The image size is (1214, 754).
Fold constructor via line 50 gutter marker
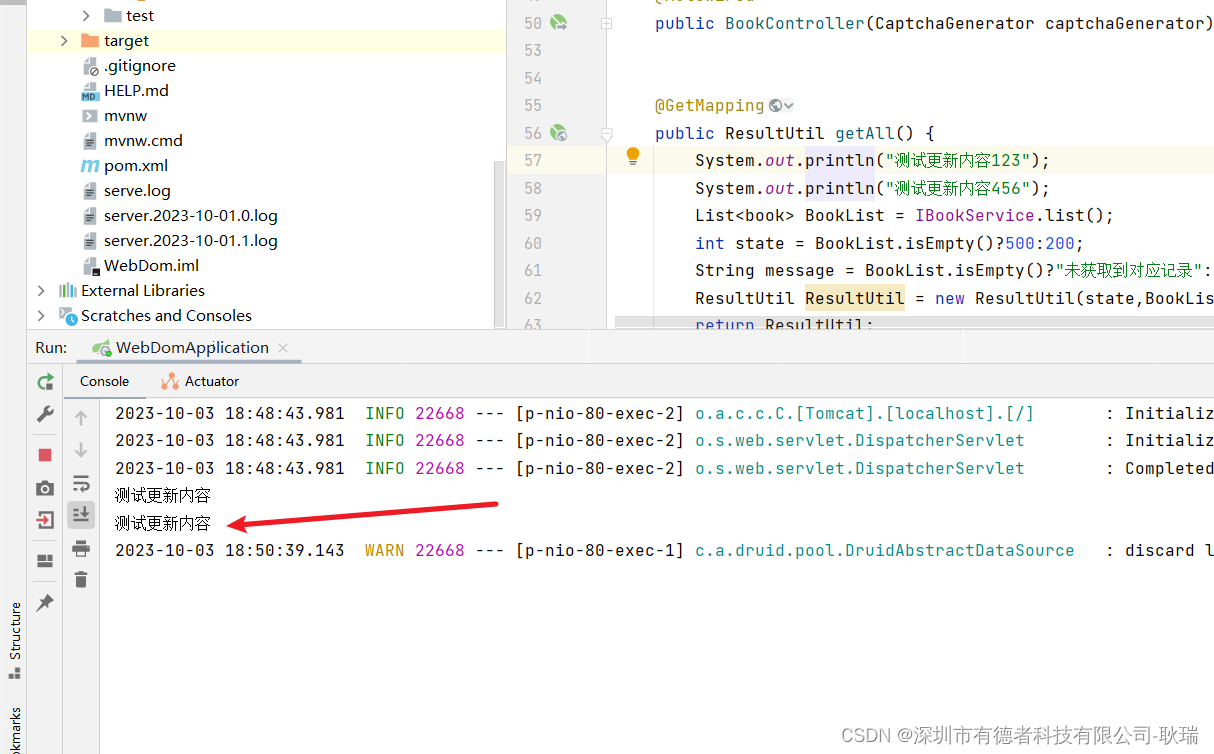coord(606,23)
